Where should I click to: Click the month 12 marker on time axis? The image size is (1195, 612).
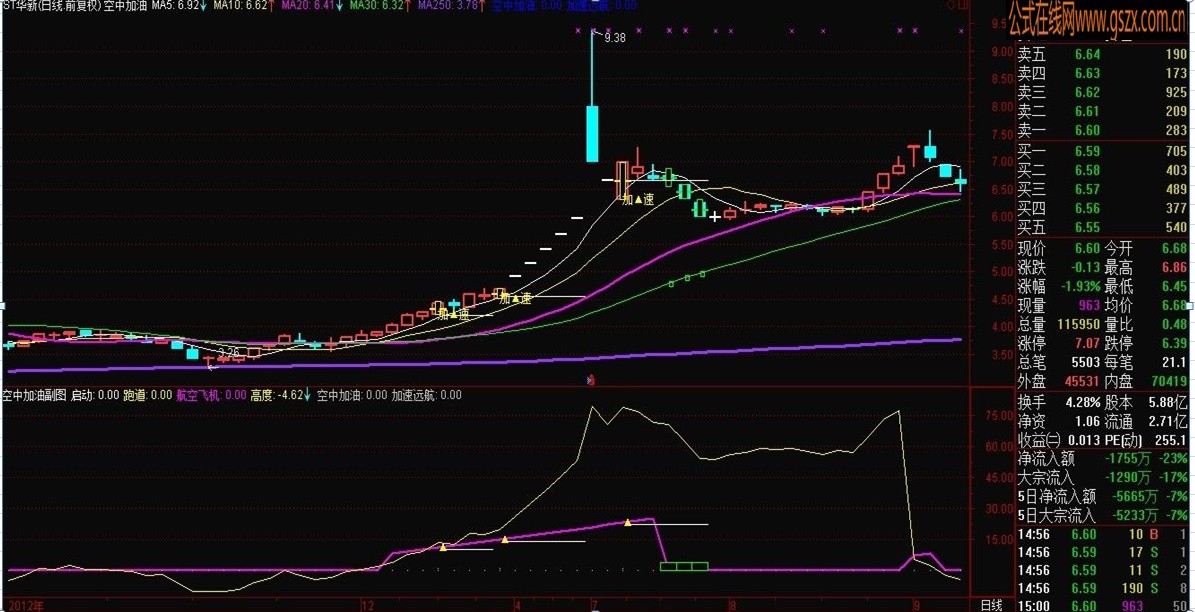(x=369, y=605)
